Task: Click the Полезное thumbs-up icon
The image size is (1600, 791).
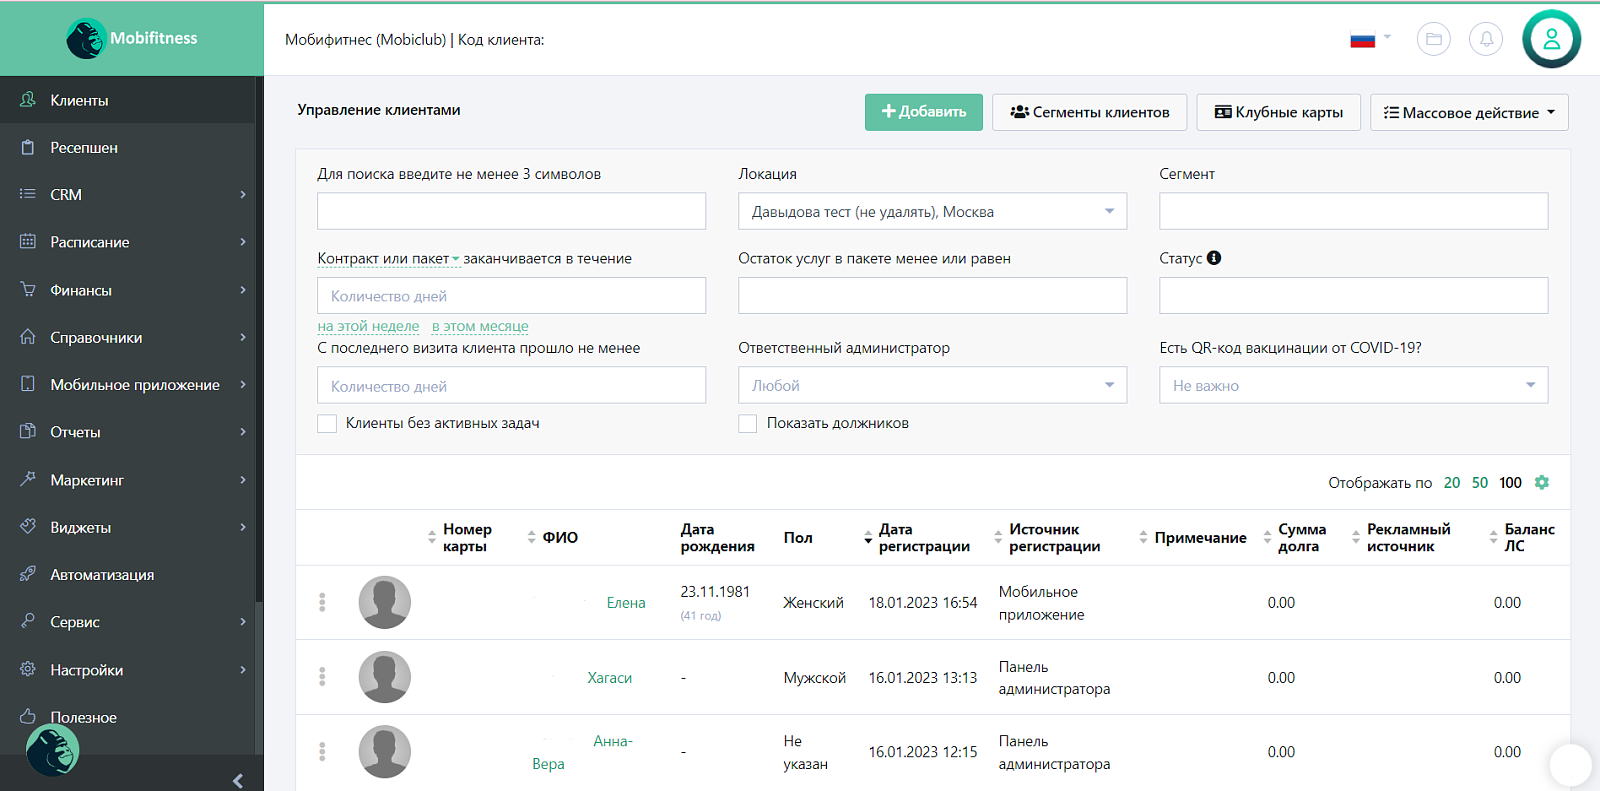Action: pos(28,716)
